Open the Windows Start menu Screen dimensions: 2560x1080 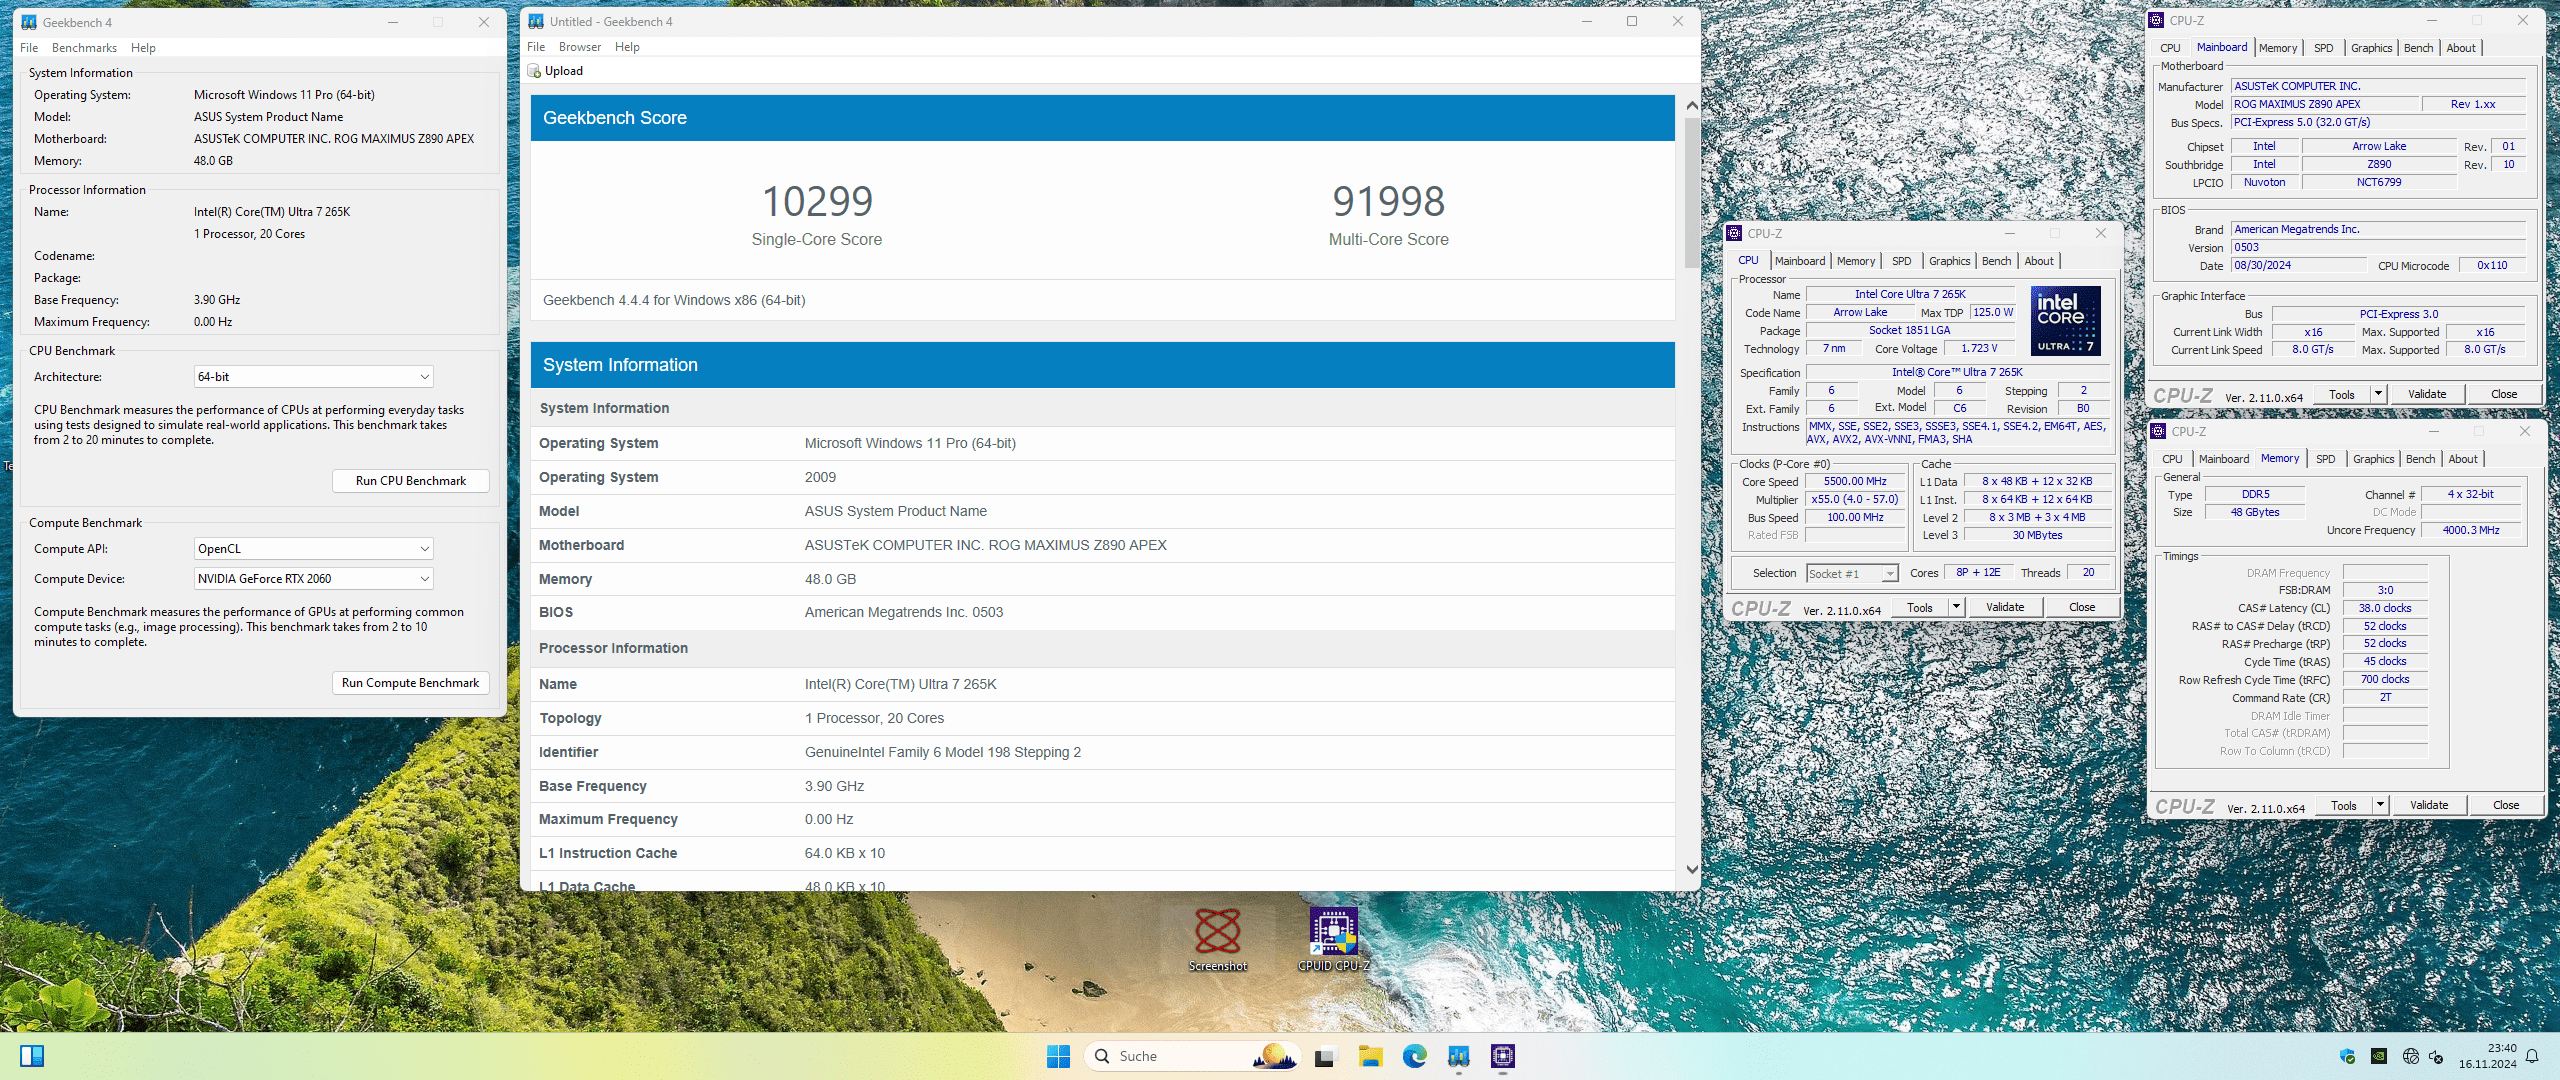1058,1056
